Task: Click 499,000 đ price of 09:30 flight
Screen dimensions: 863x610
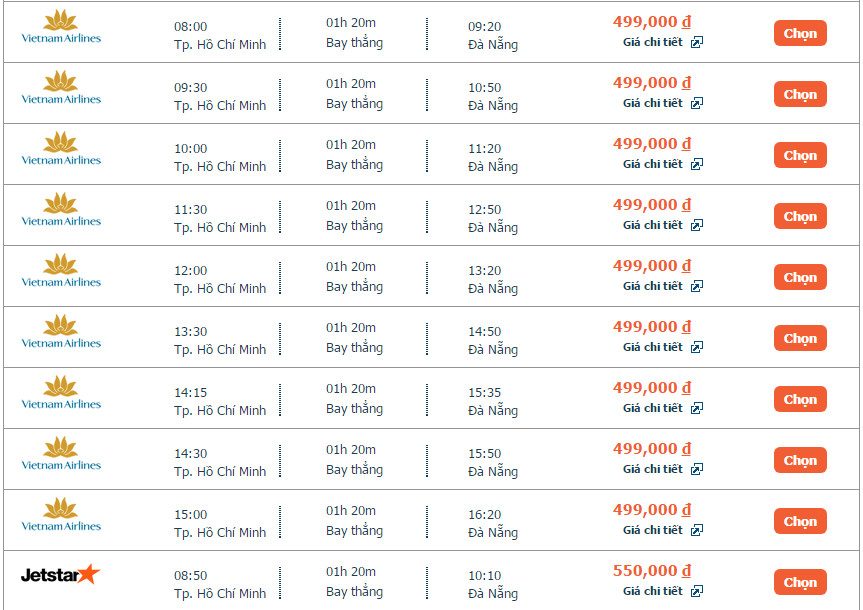Action: point(651,83)
